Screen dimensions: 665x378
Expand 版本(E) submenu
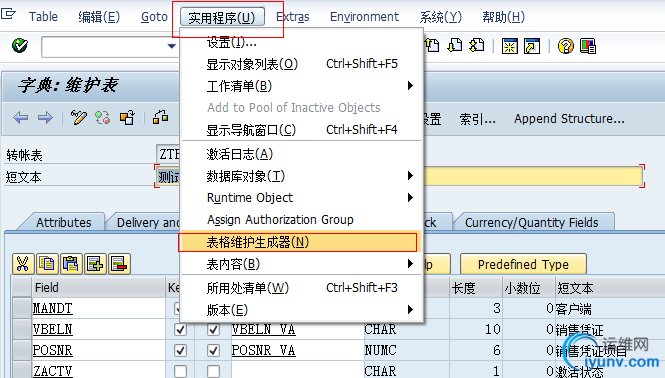[x=301, y=310]
